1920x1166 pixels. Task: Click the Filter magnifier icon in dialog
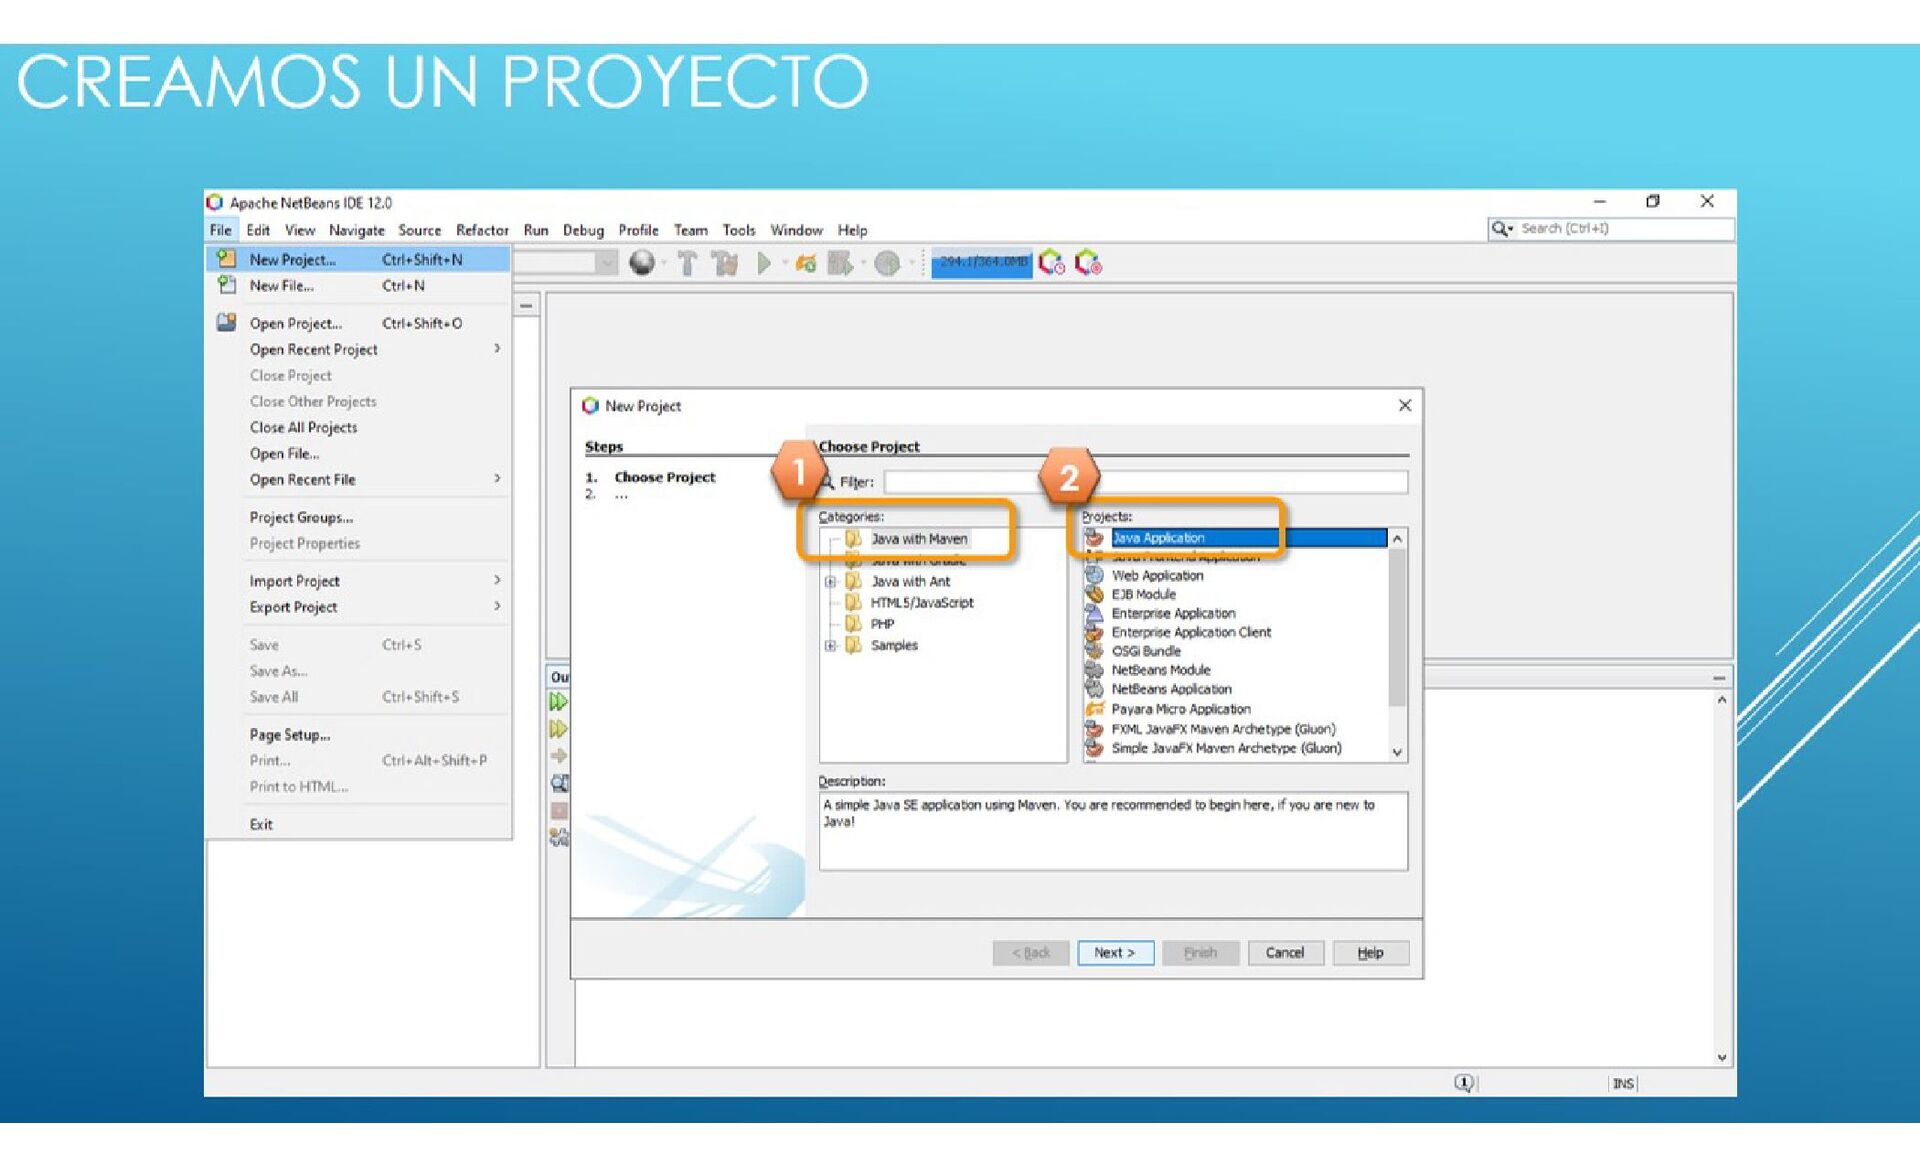coord(827,482)
